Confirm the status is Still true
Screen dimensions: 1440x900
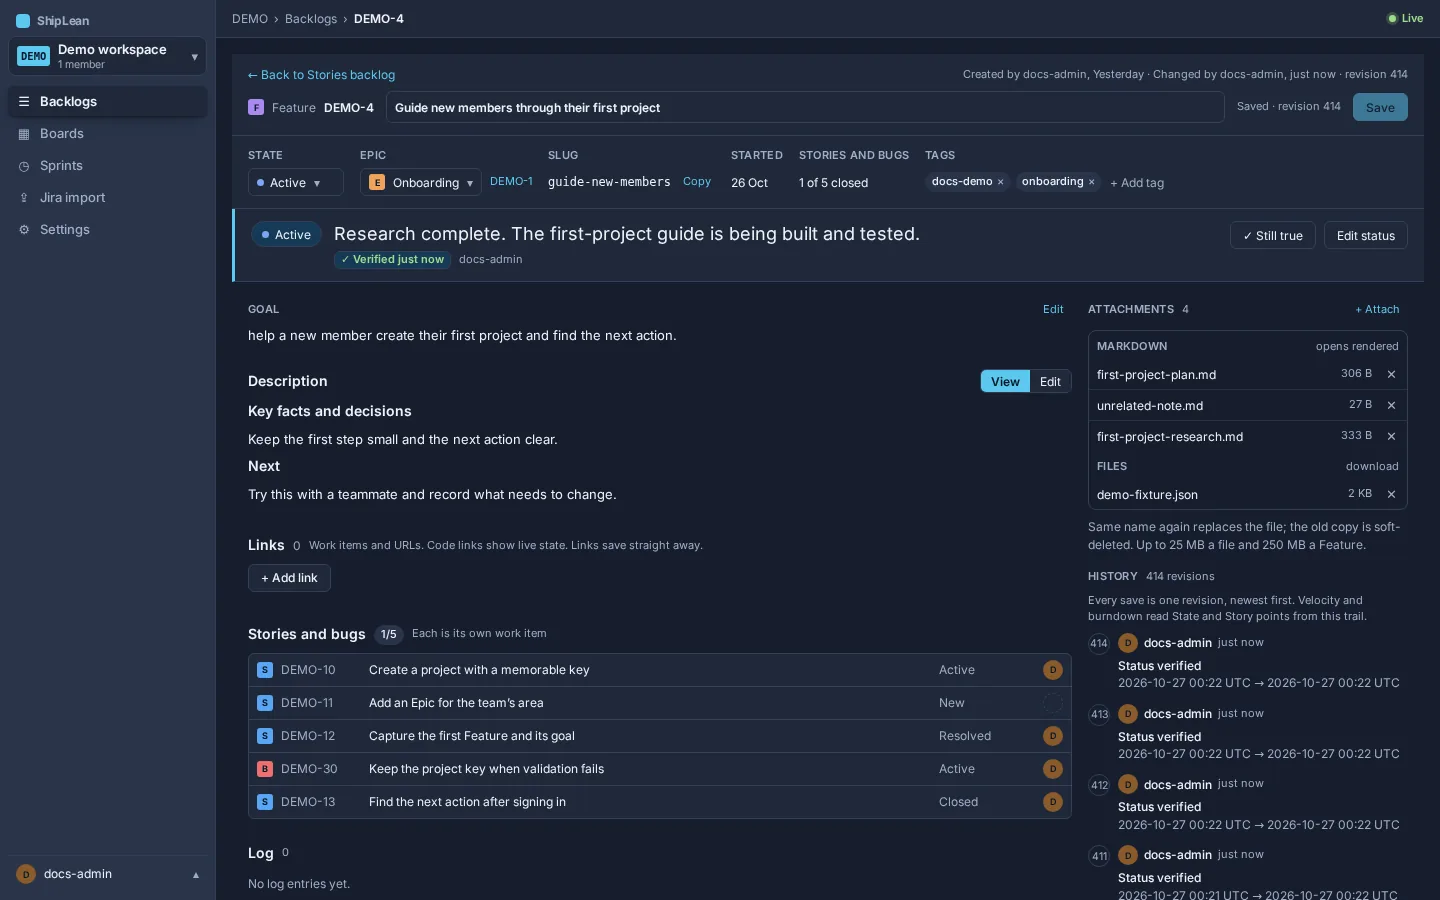1272,236
